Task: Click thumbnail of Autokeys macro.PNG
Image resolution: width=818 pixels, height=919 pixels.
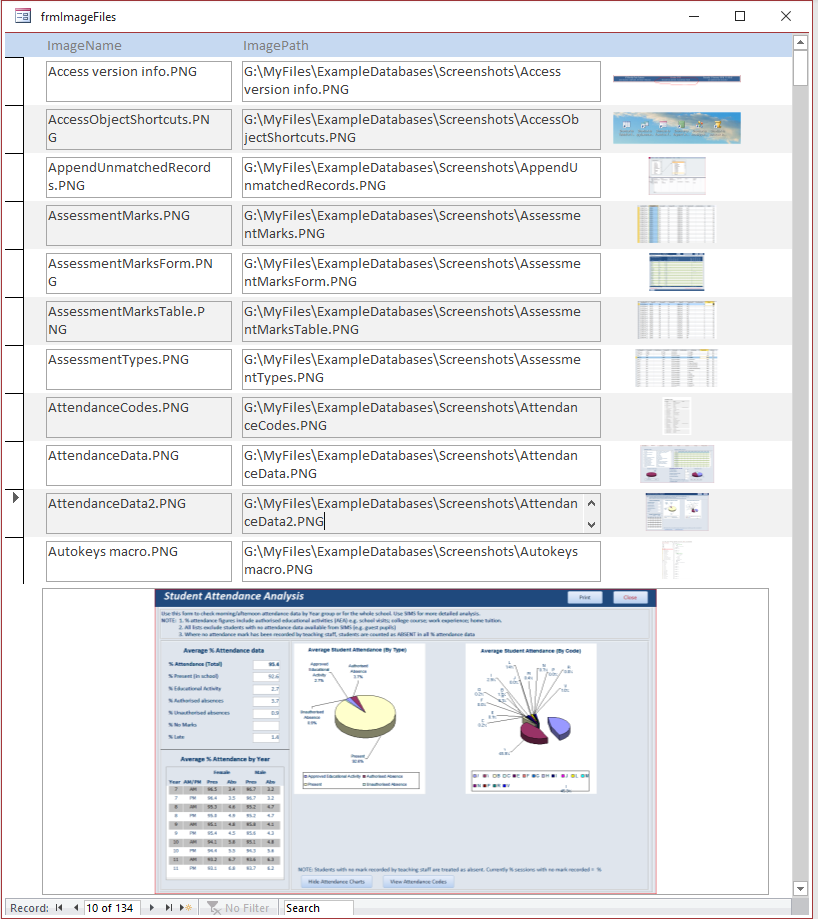Action: (x=677, y=560)
